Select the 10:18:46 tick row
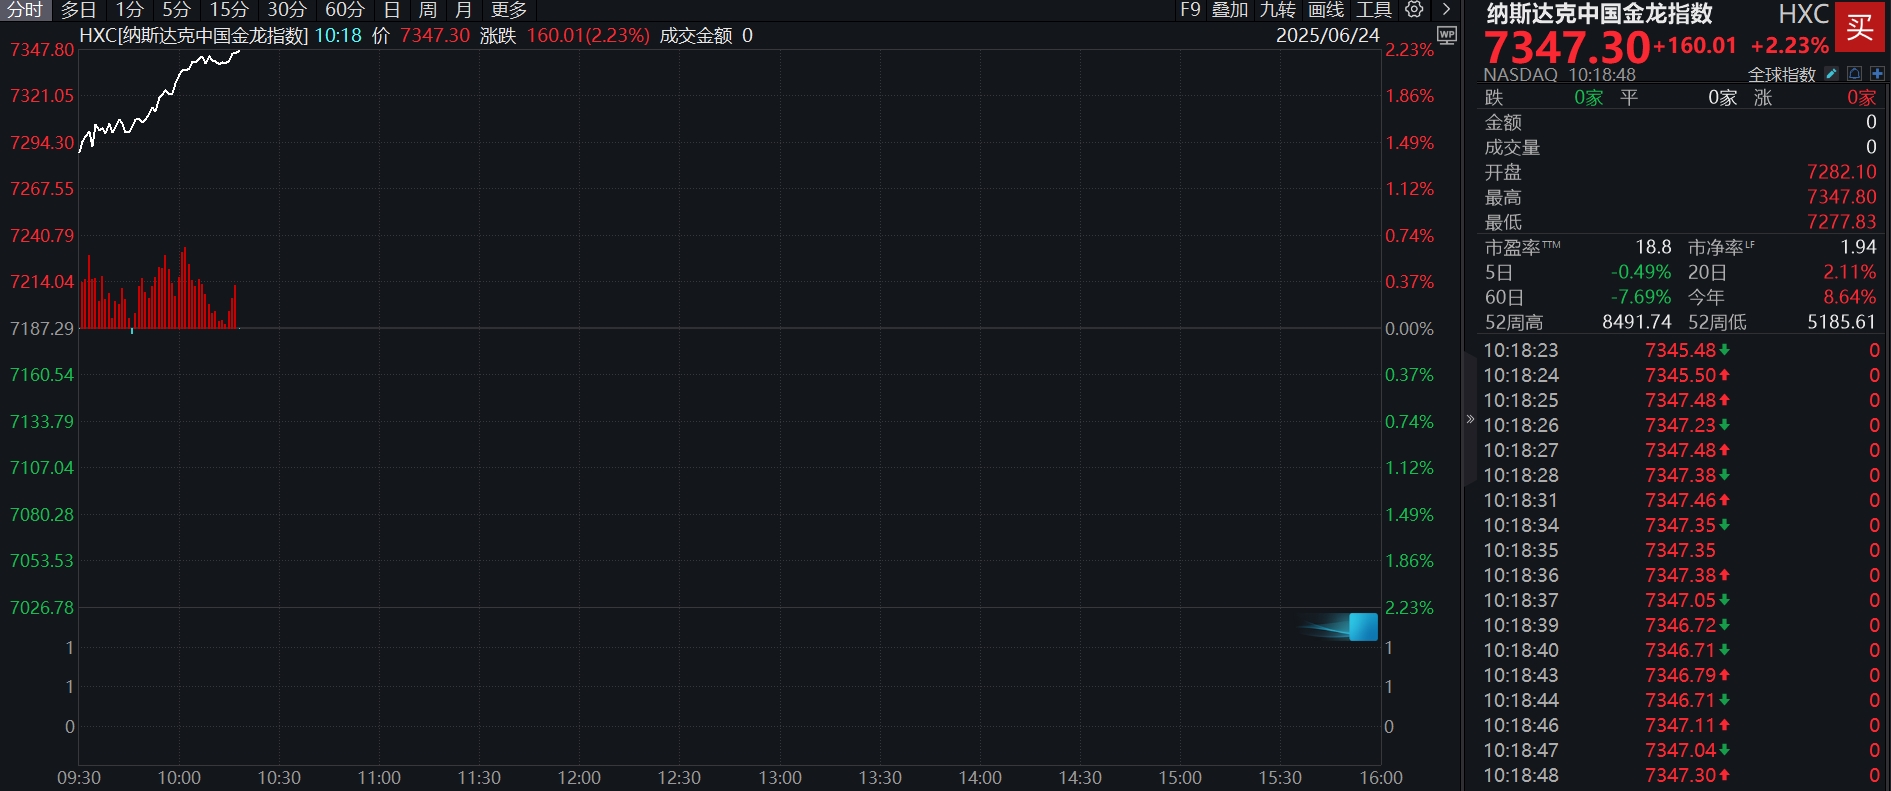Screen dimensions: 1891x791 (1681, 725)
